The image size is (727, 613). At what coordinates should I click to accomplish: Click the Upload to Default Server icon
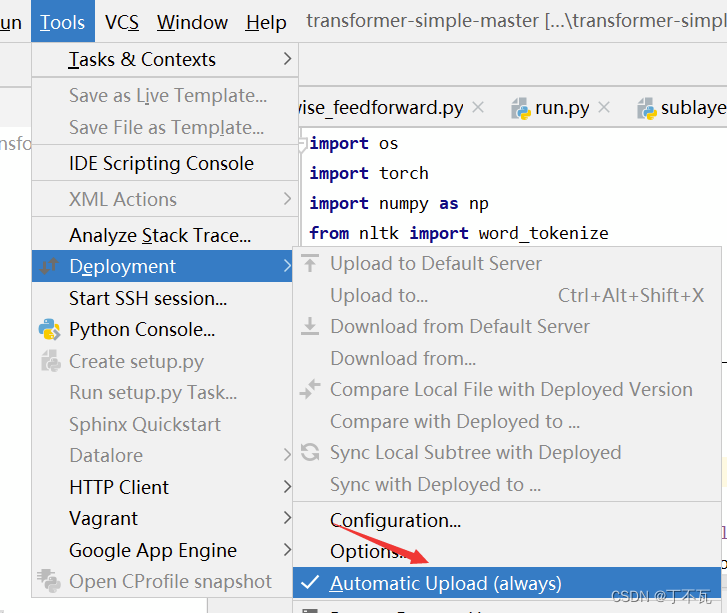tap(310, 264)
